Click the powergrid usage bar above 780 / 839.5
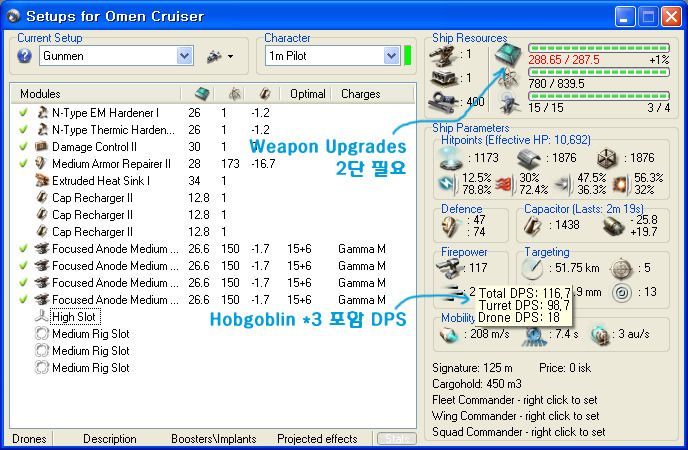 599,72
